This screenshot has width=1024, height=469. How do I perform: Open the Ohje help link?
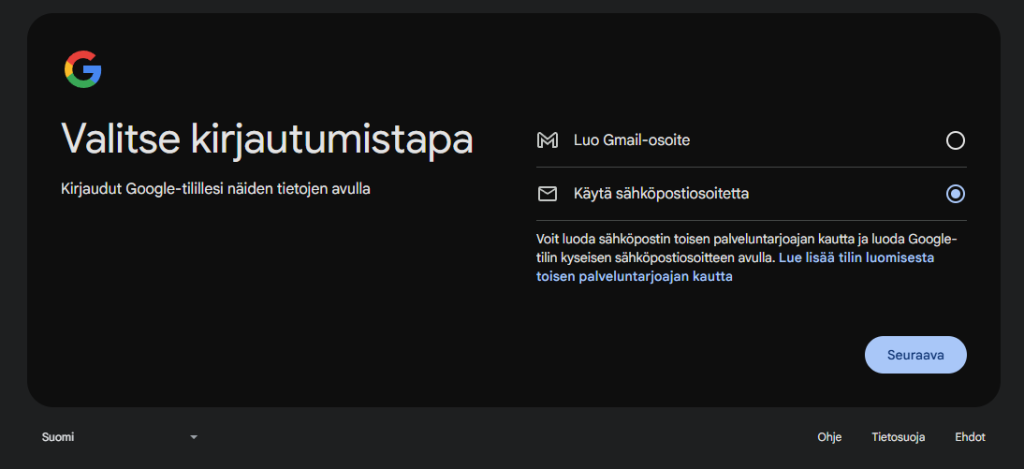point(829,437)
